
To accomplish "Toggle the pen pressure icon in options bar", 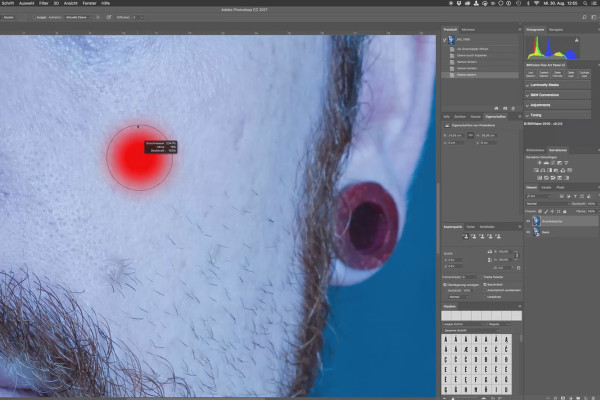I will coord(109,17).
